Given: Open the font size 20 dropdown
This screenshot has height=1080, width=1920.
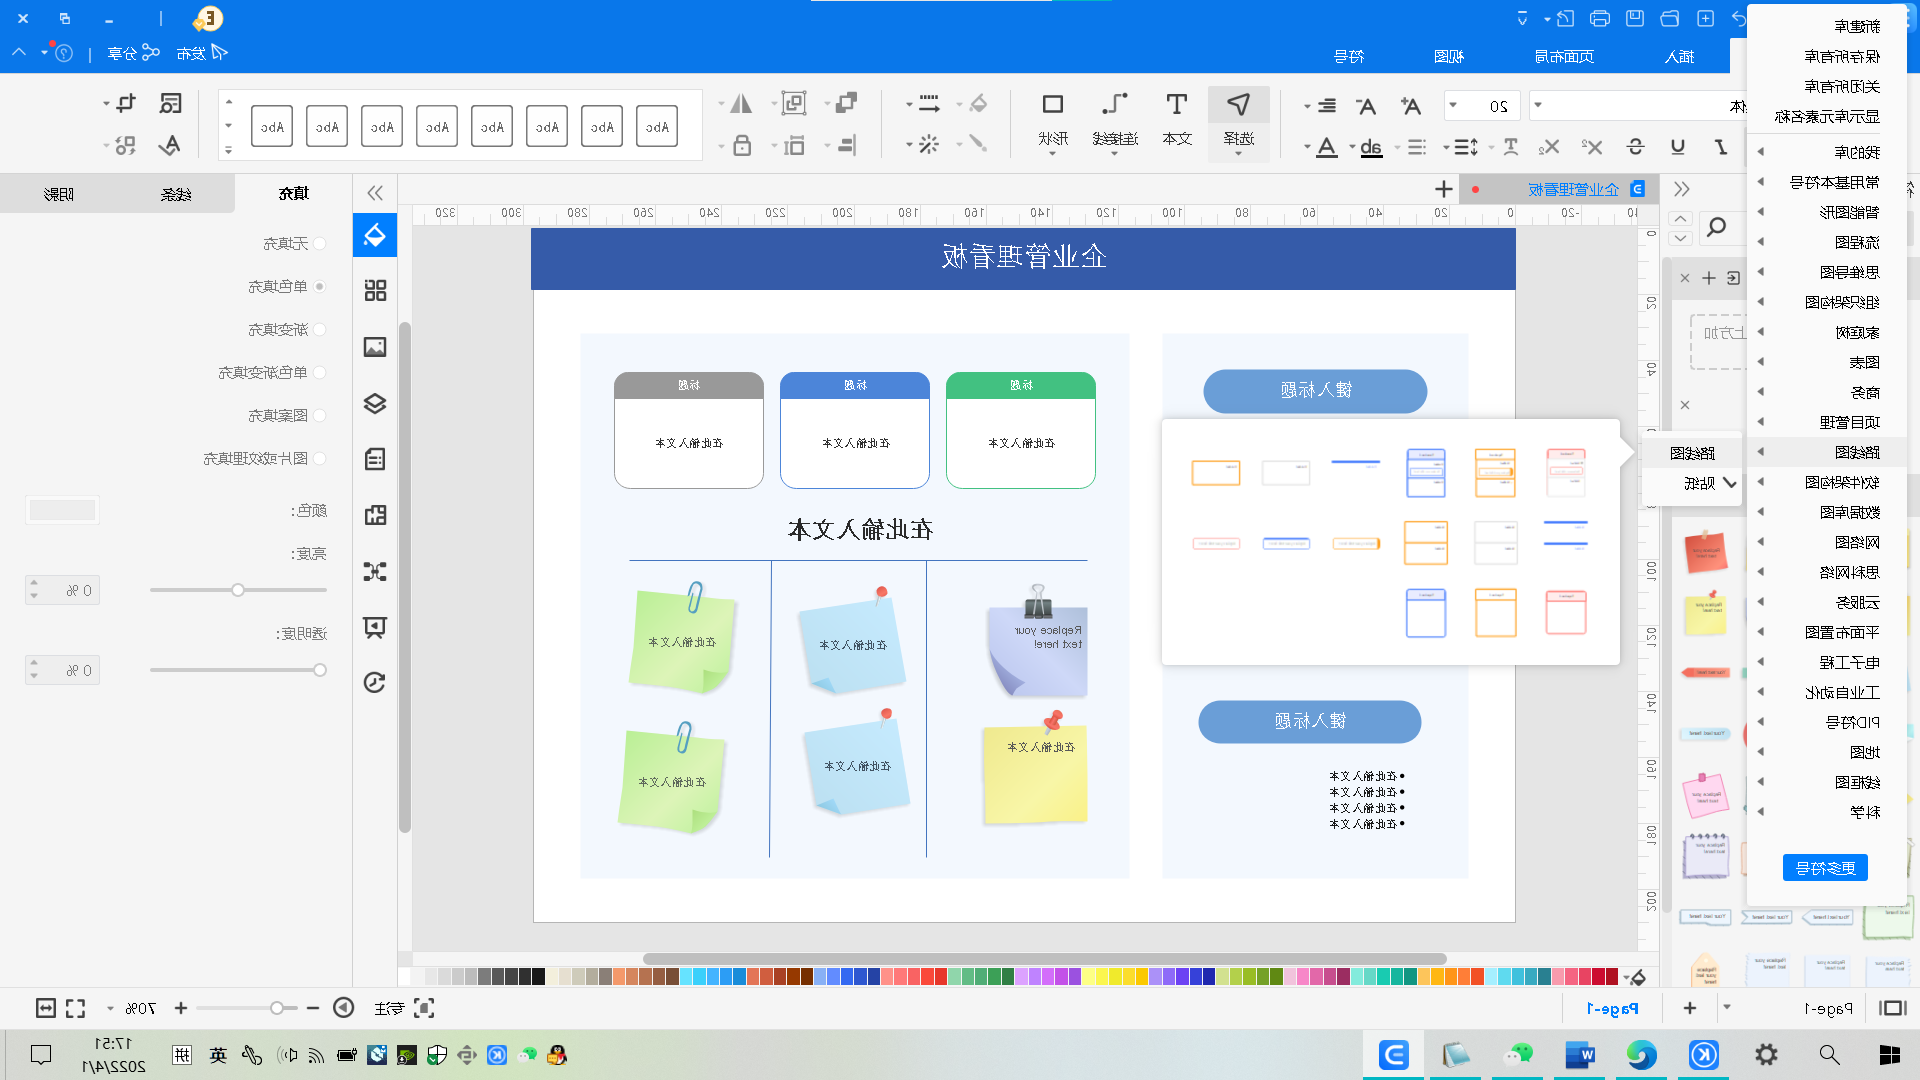Looking at the screenshot, I should 1454,105.
